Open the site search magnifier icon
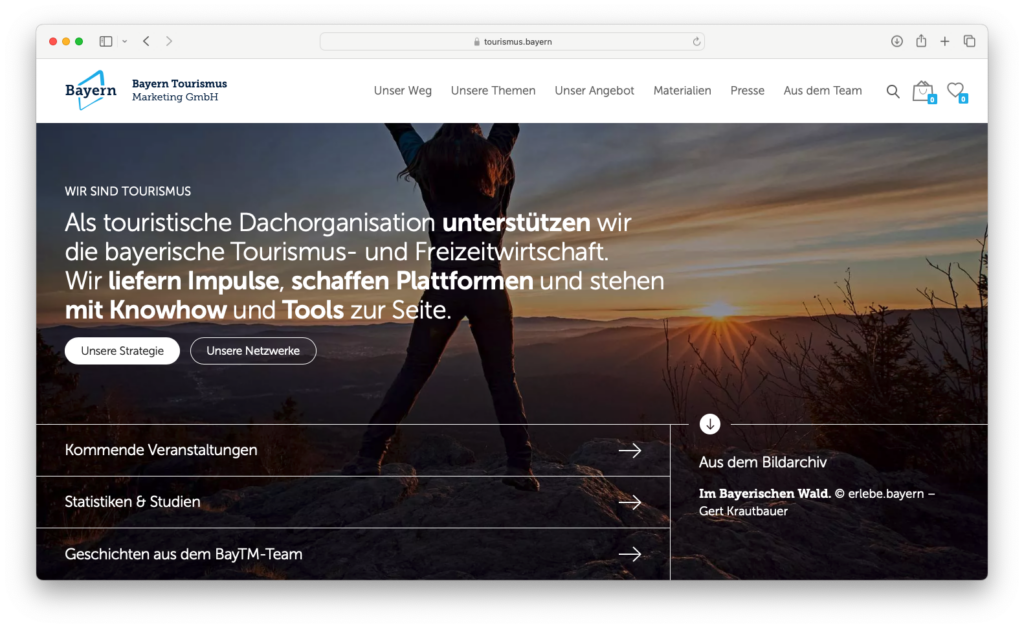Image resolution: width=1024 pixels, height=628 pixels. (893, 91)
